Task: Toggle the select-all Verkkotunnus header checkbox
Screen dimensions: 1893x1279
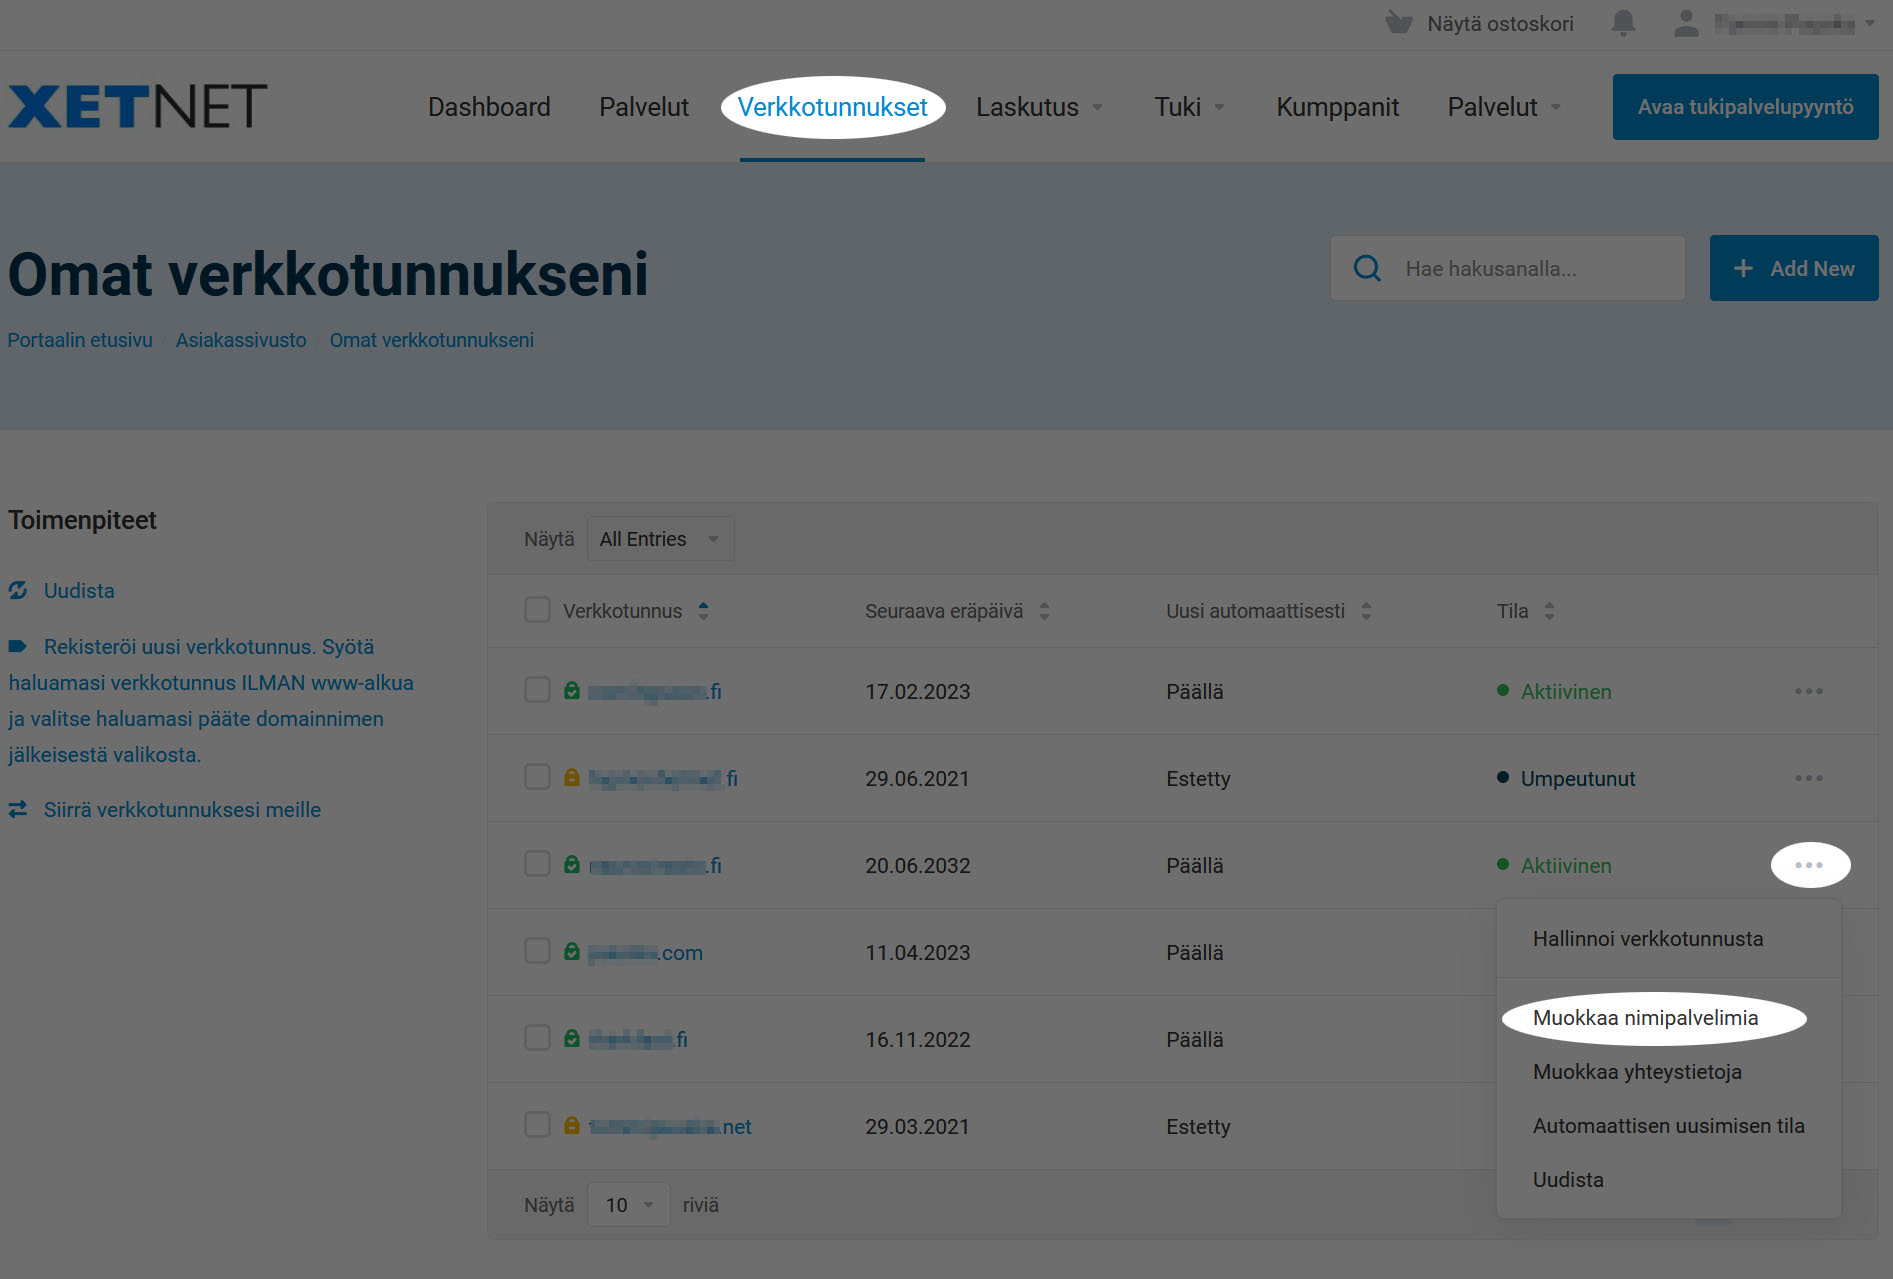Action: click(537, 610)
